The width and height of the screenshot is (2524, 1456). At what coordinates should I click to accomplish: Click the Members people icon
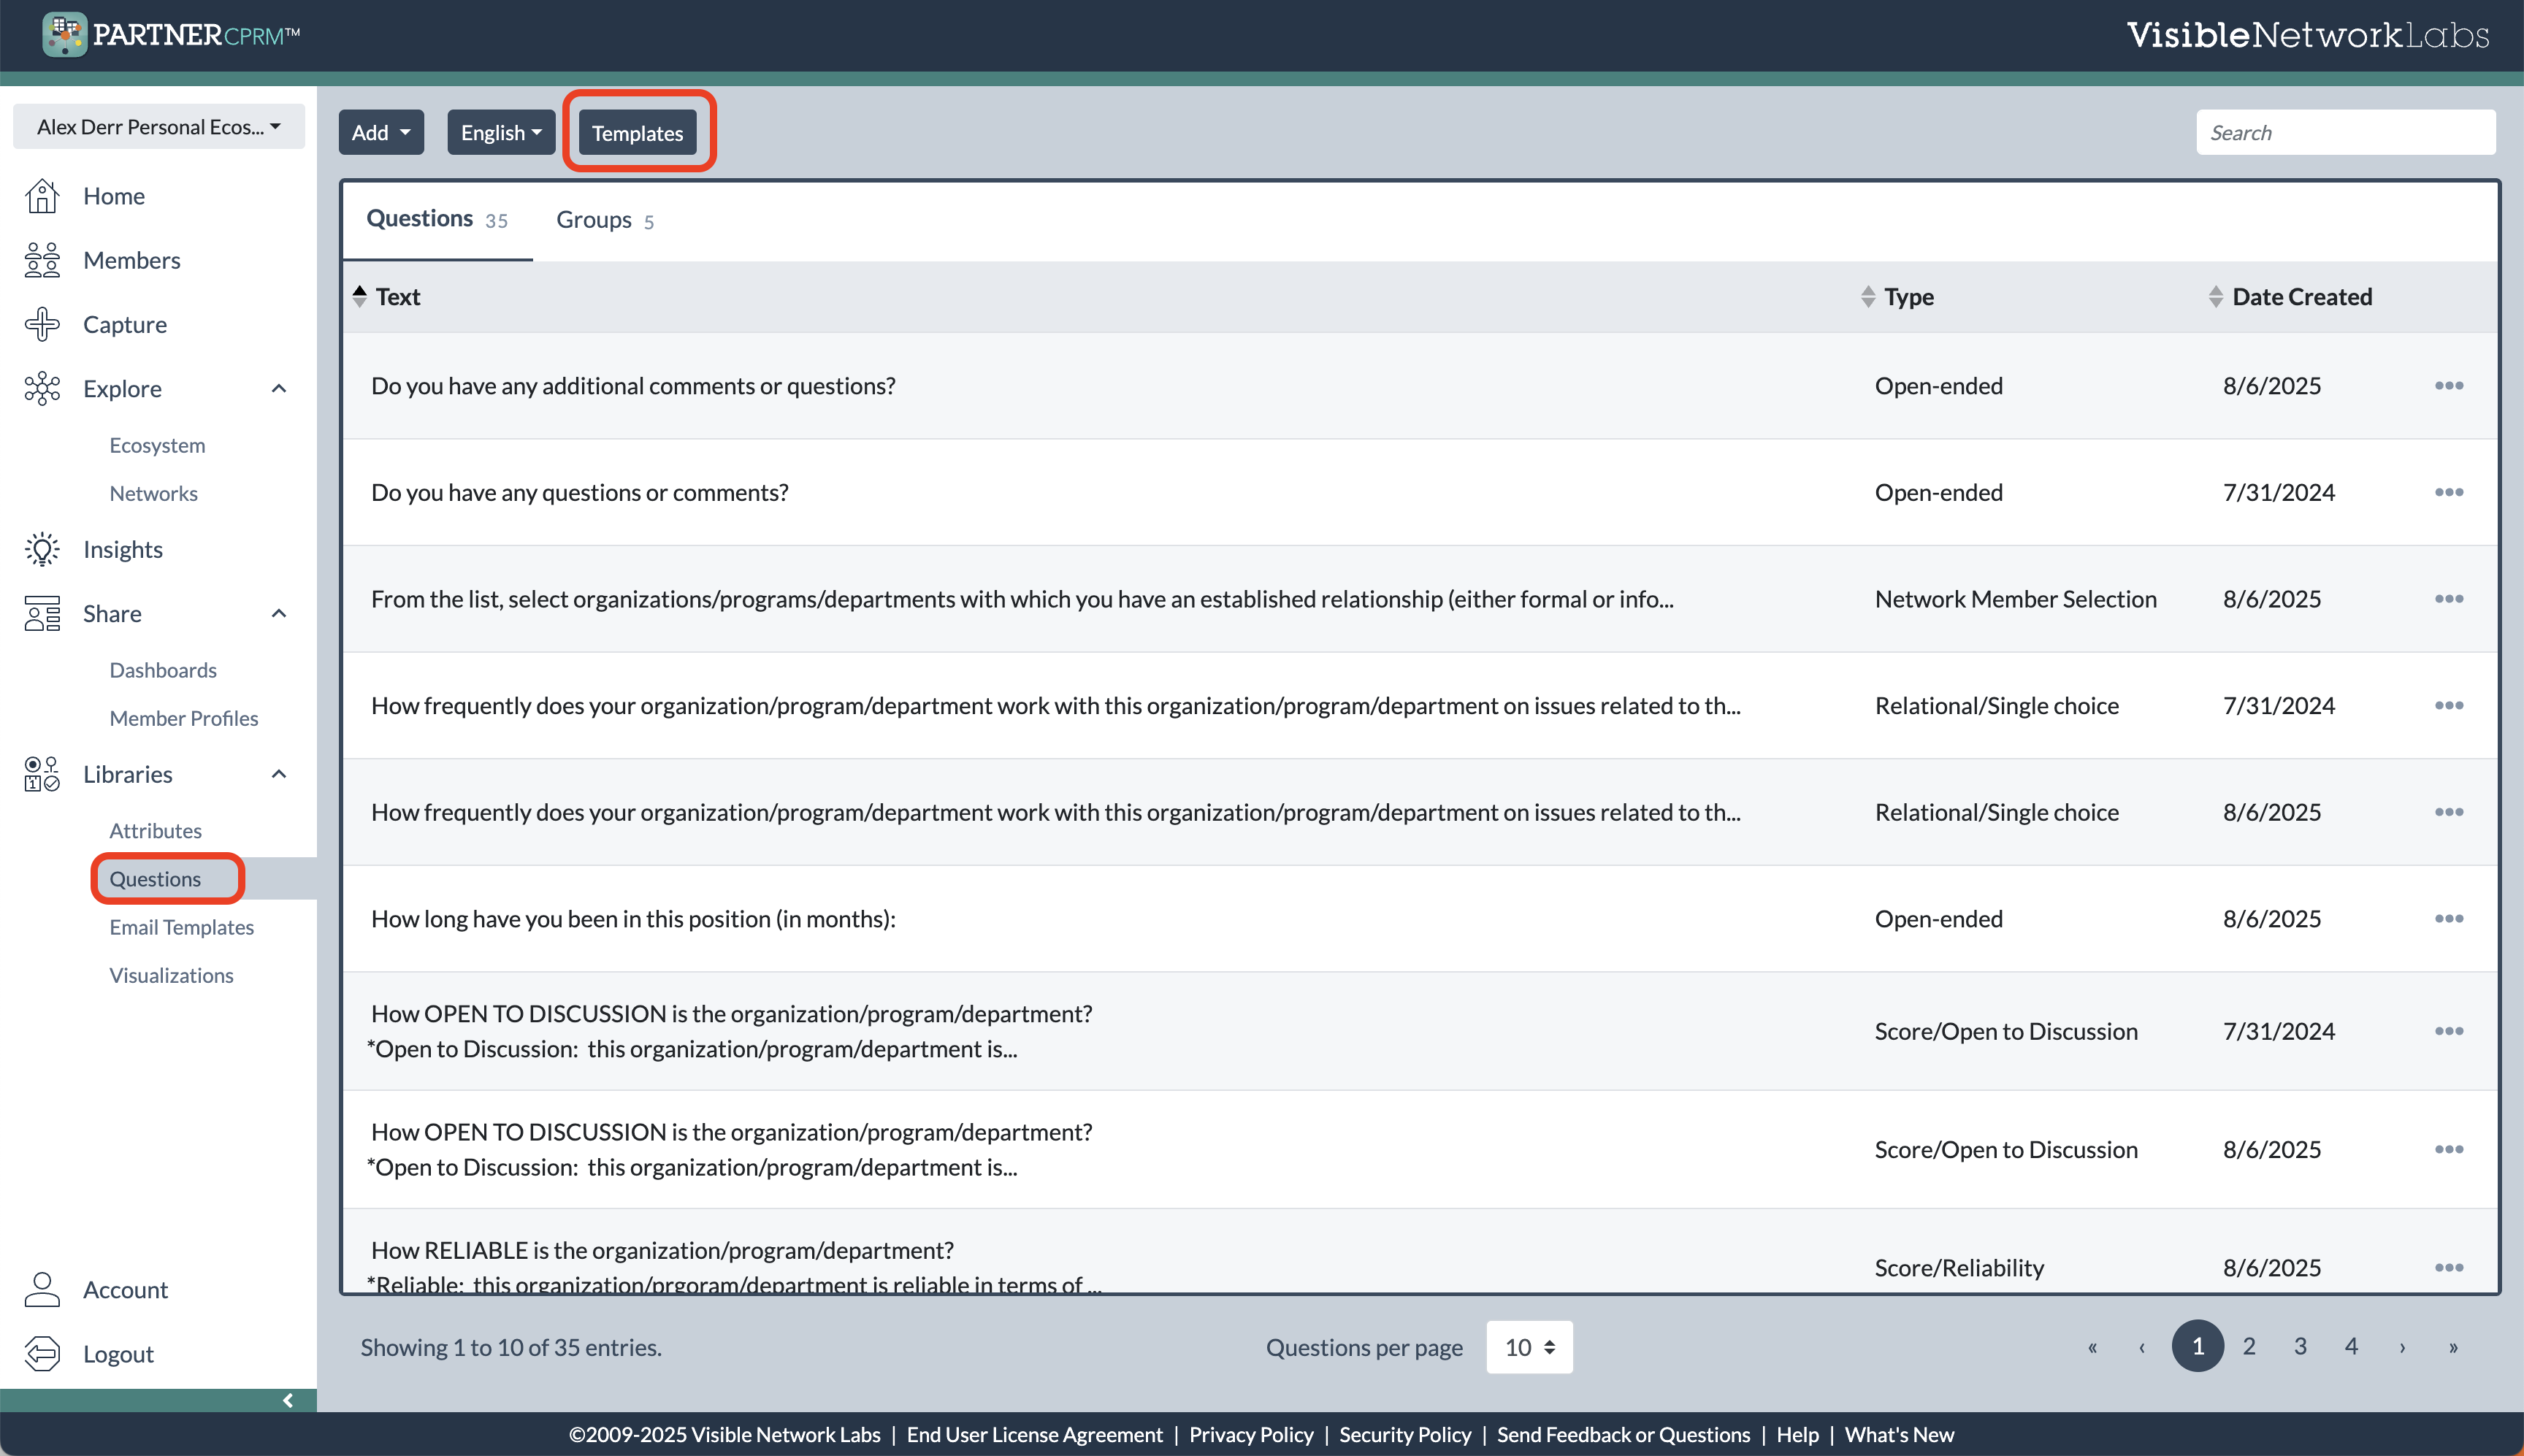(42, 260)
